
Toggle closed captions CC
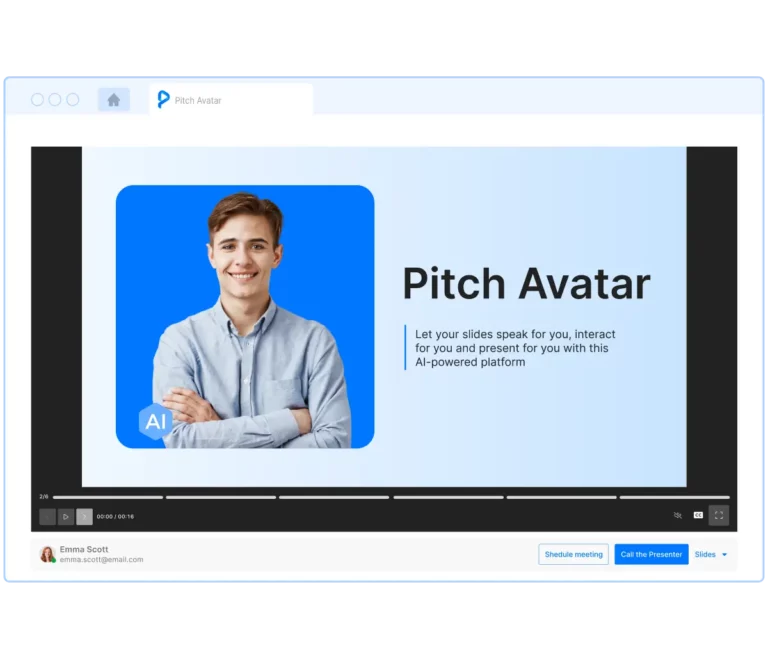click(698, 515)
